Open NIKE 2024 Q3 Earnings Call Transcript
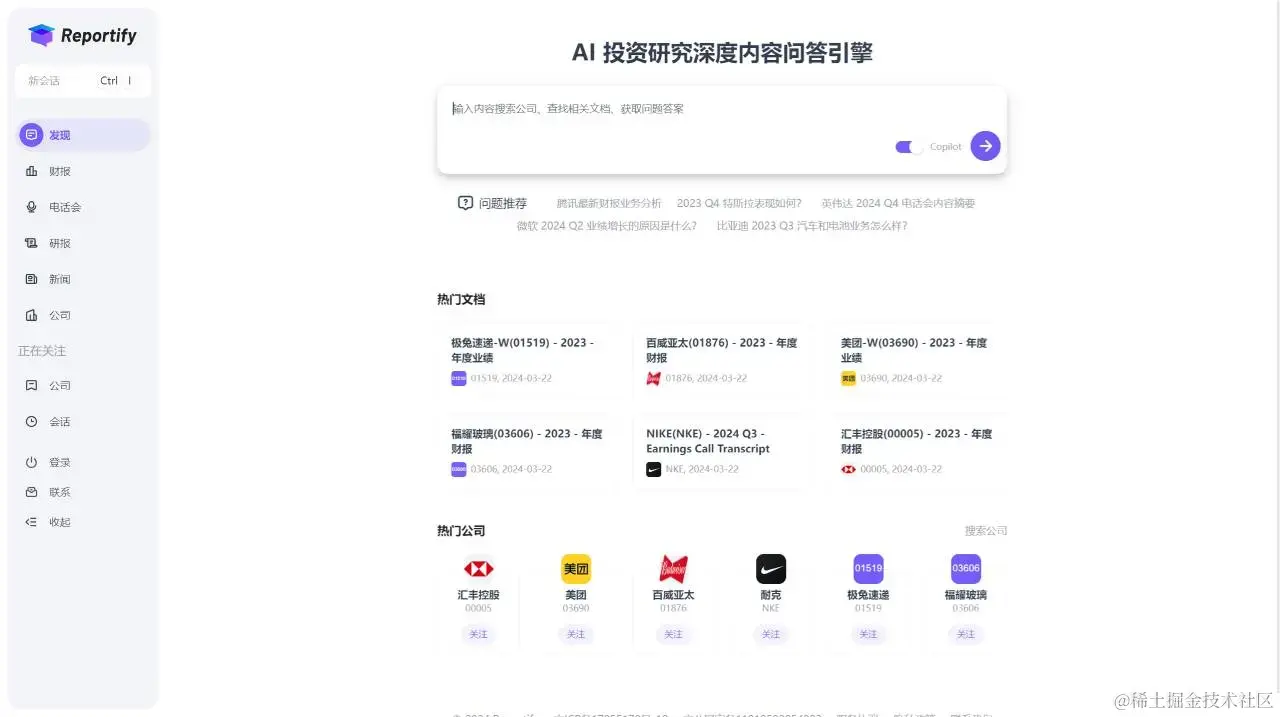The width and height of the screenshot is (1280, 717). pyautogui.click(x=721, y=451)
